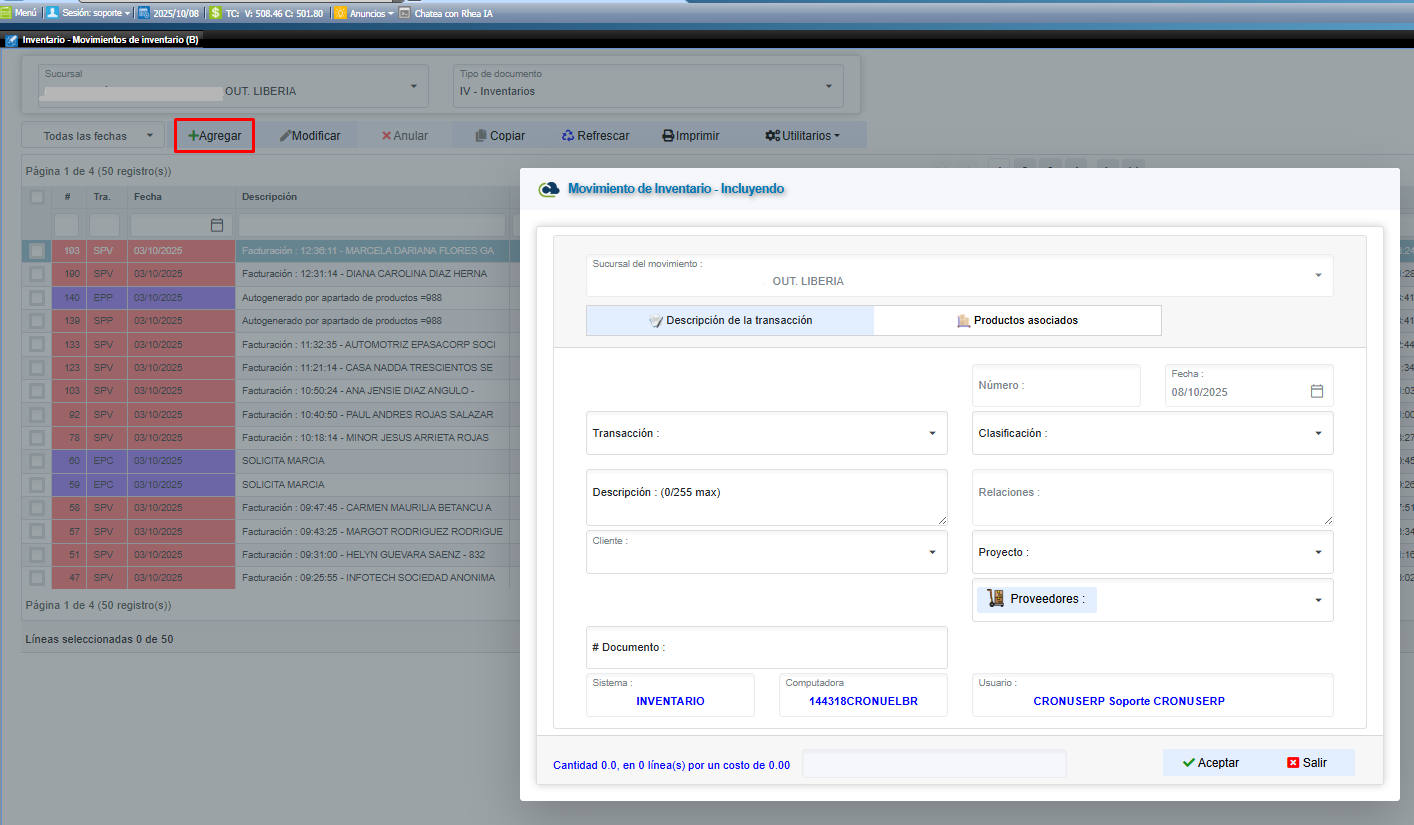Switch to Productos asociados tab

pos(1017,320)
